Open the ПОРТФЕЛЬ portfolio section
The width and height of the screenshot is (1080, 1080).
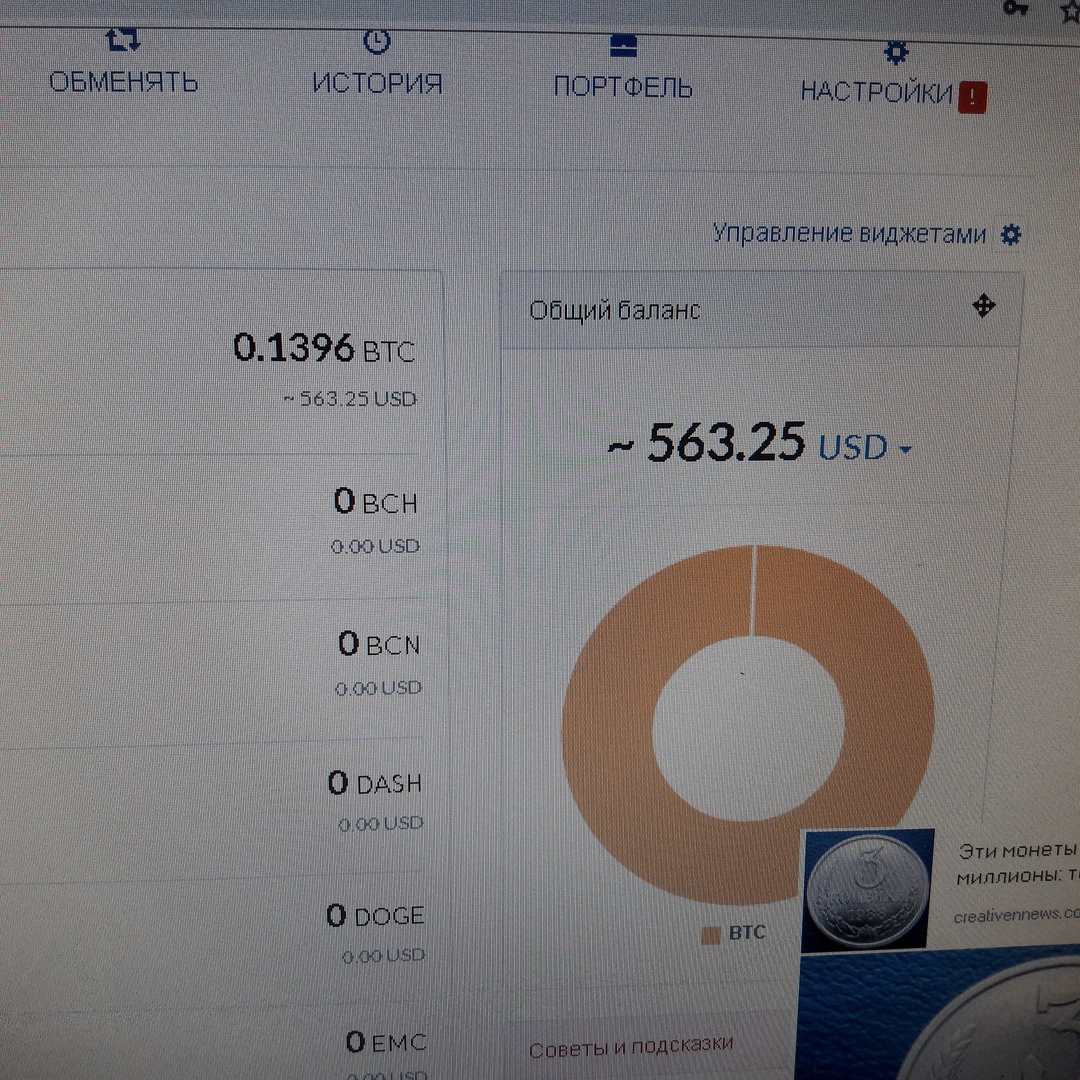[623, 87]
